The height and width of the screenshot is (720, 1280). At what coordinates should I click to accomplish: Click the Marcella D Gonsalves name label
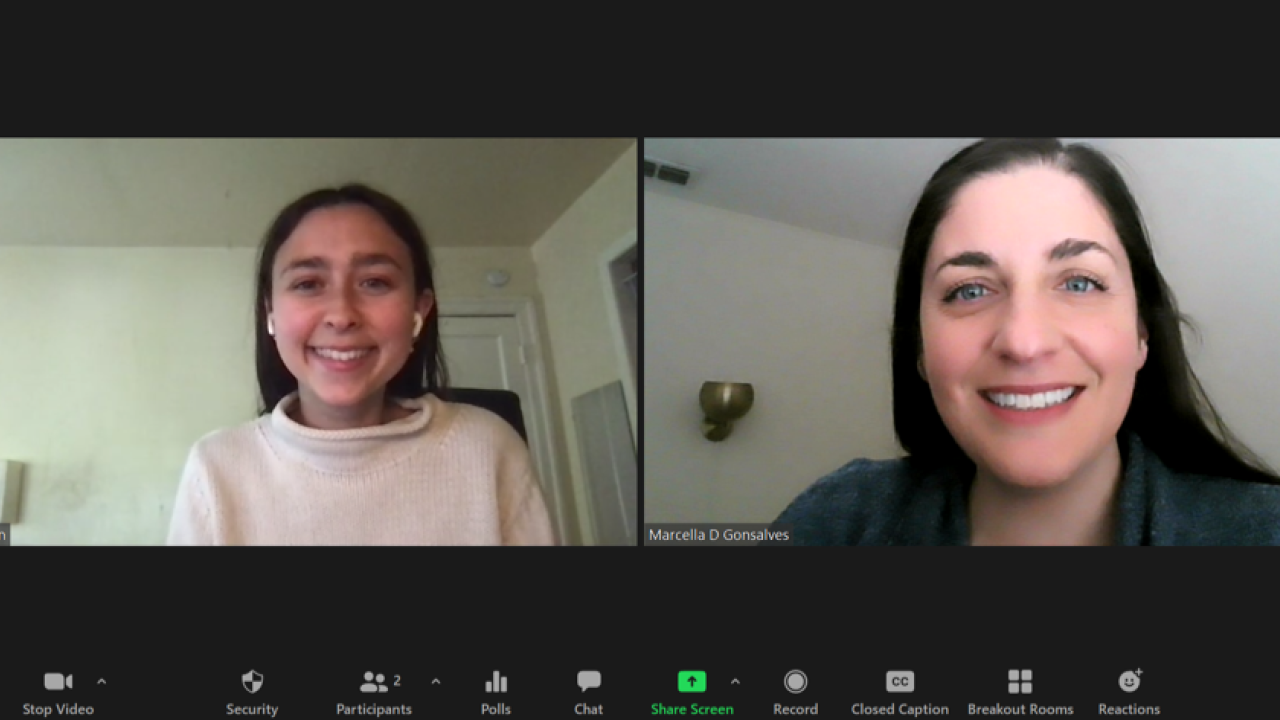point(718,535)
